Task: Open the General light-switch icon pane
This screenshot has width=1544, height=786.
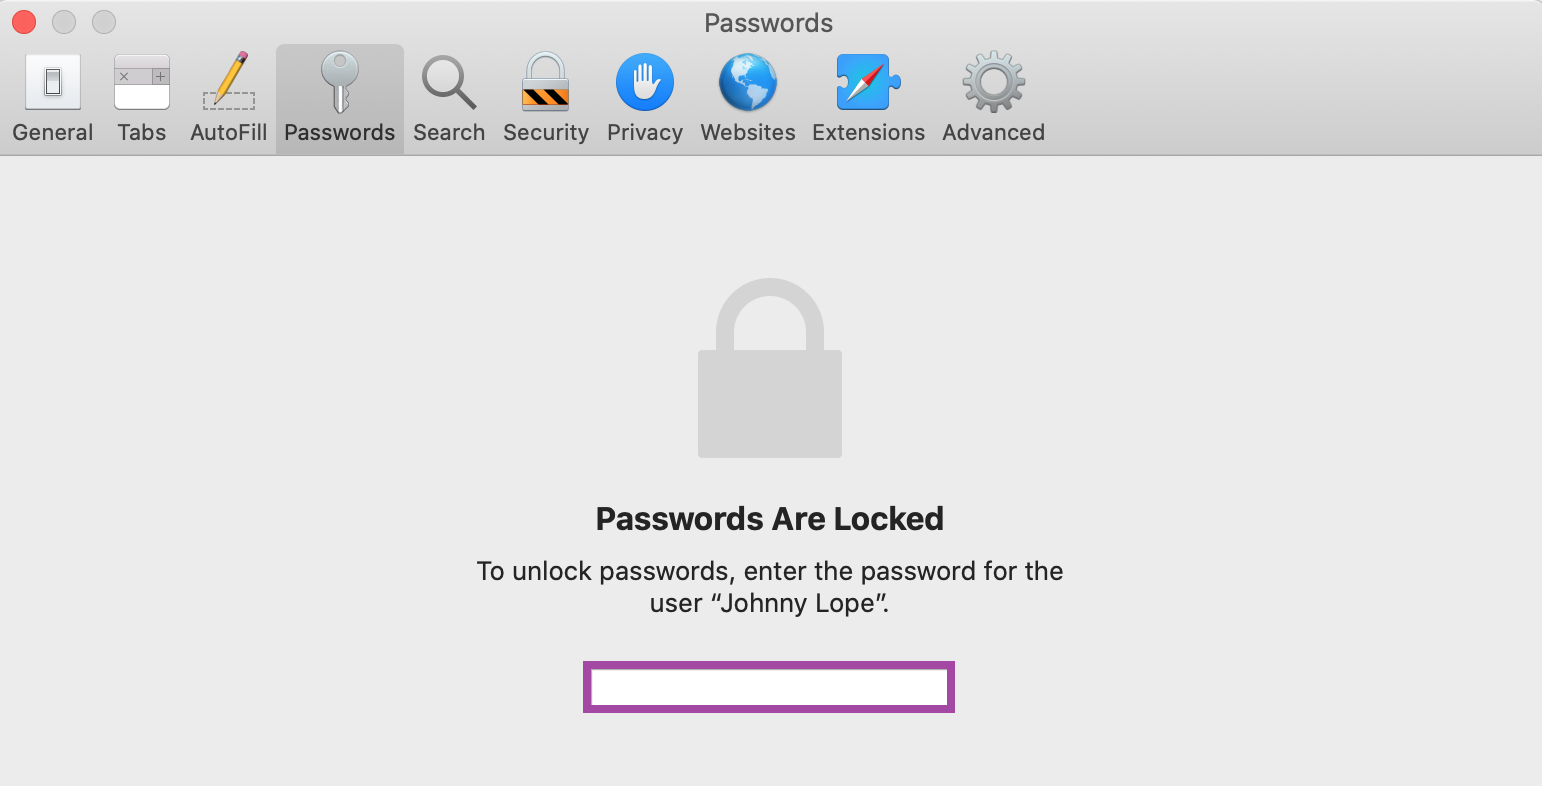Action: (52, 82)
